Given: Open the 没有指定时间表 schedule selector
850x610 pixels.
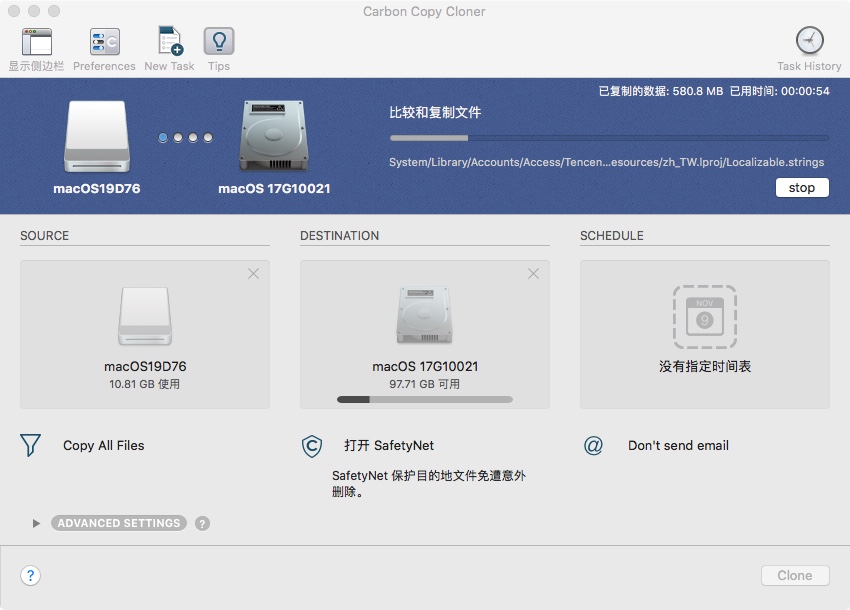Looking at the screenshot, I should click(704, 365).
